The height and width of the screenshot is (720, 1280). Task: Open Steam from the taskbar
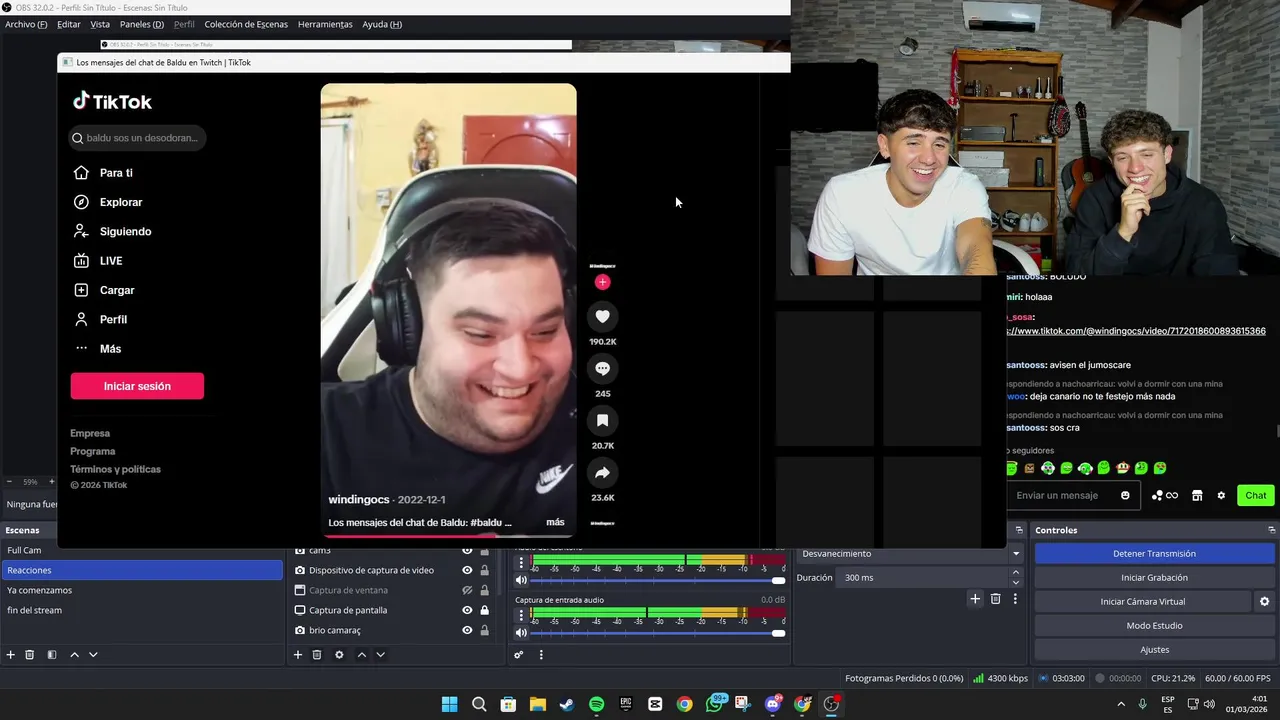pos(567,704)
